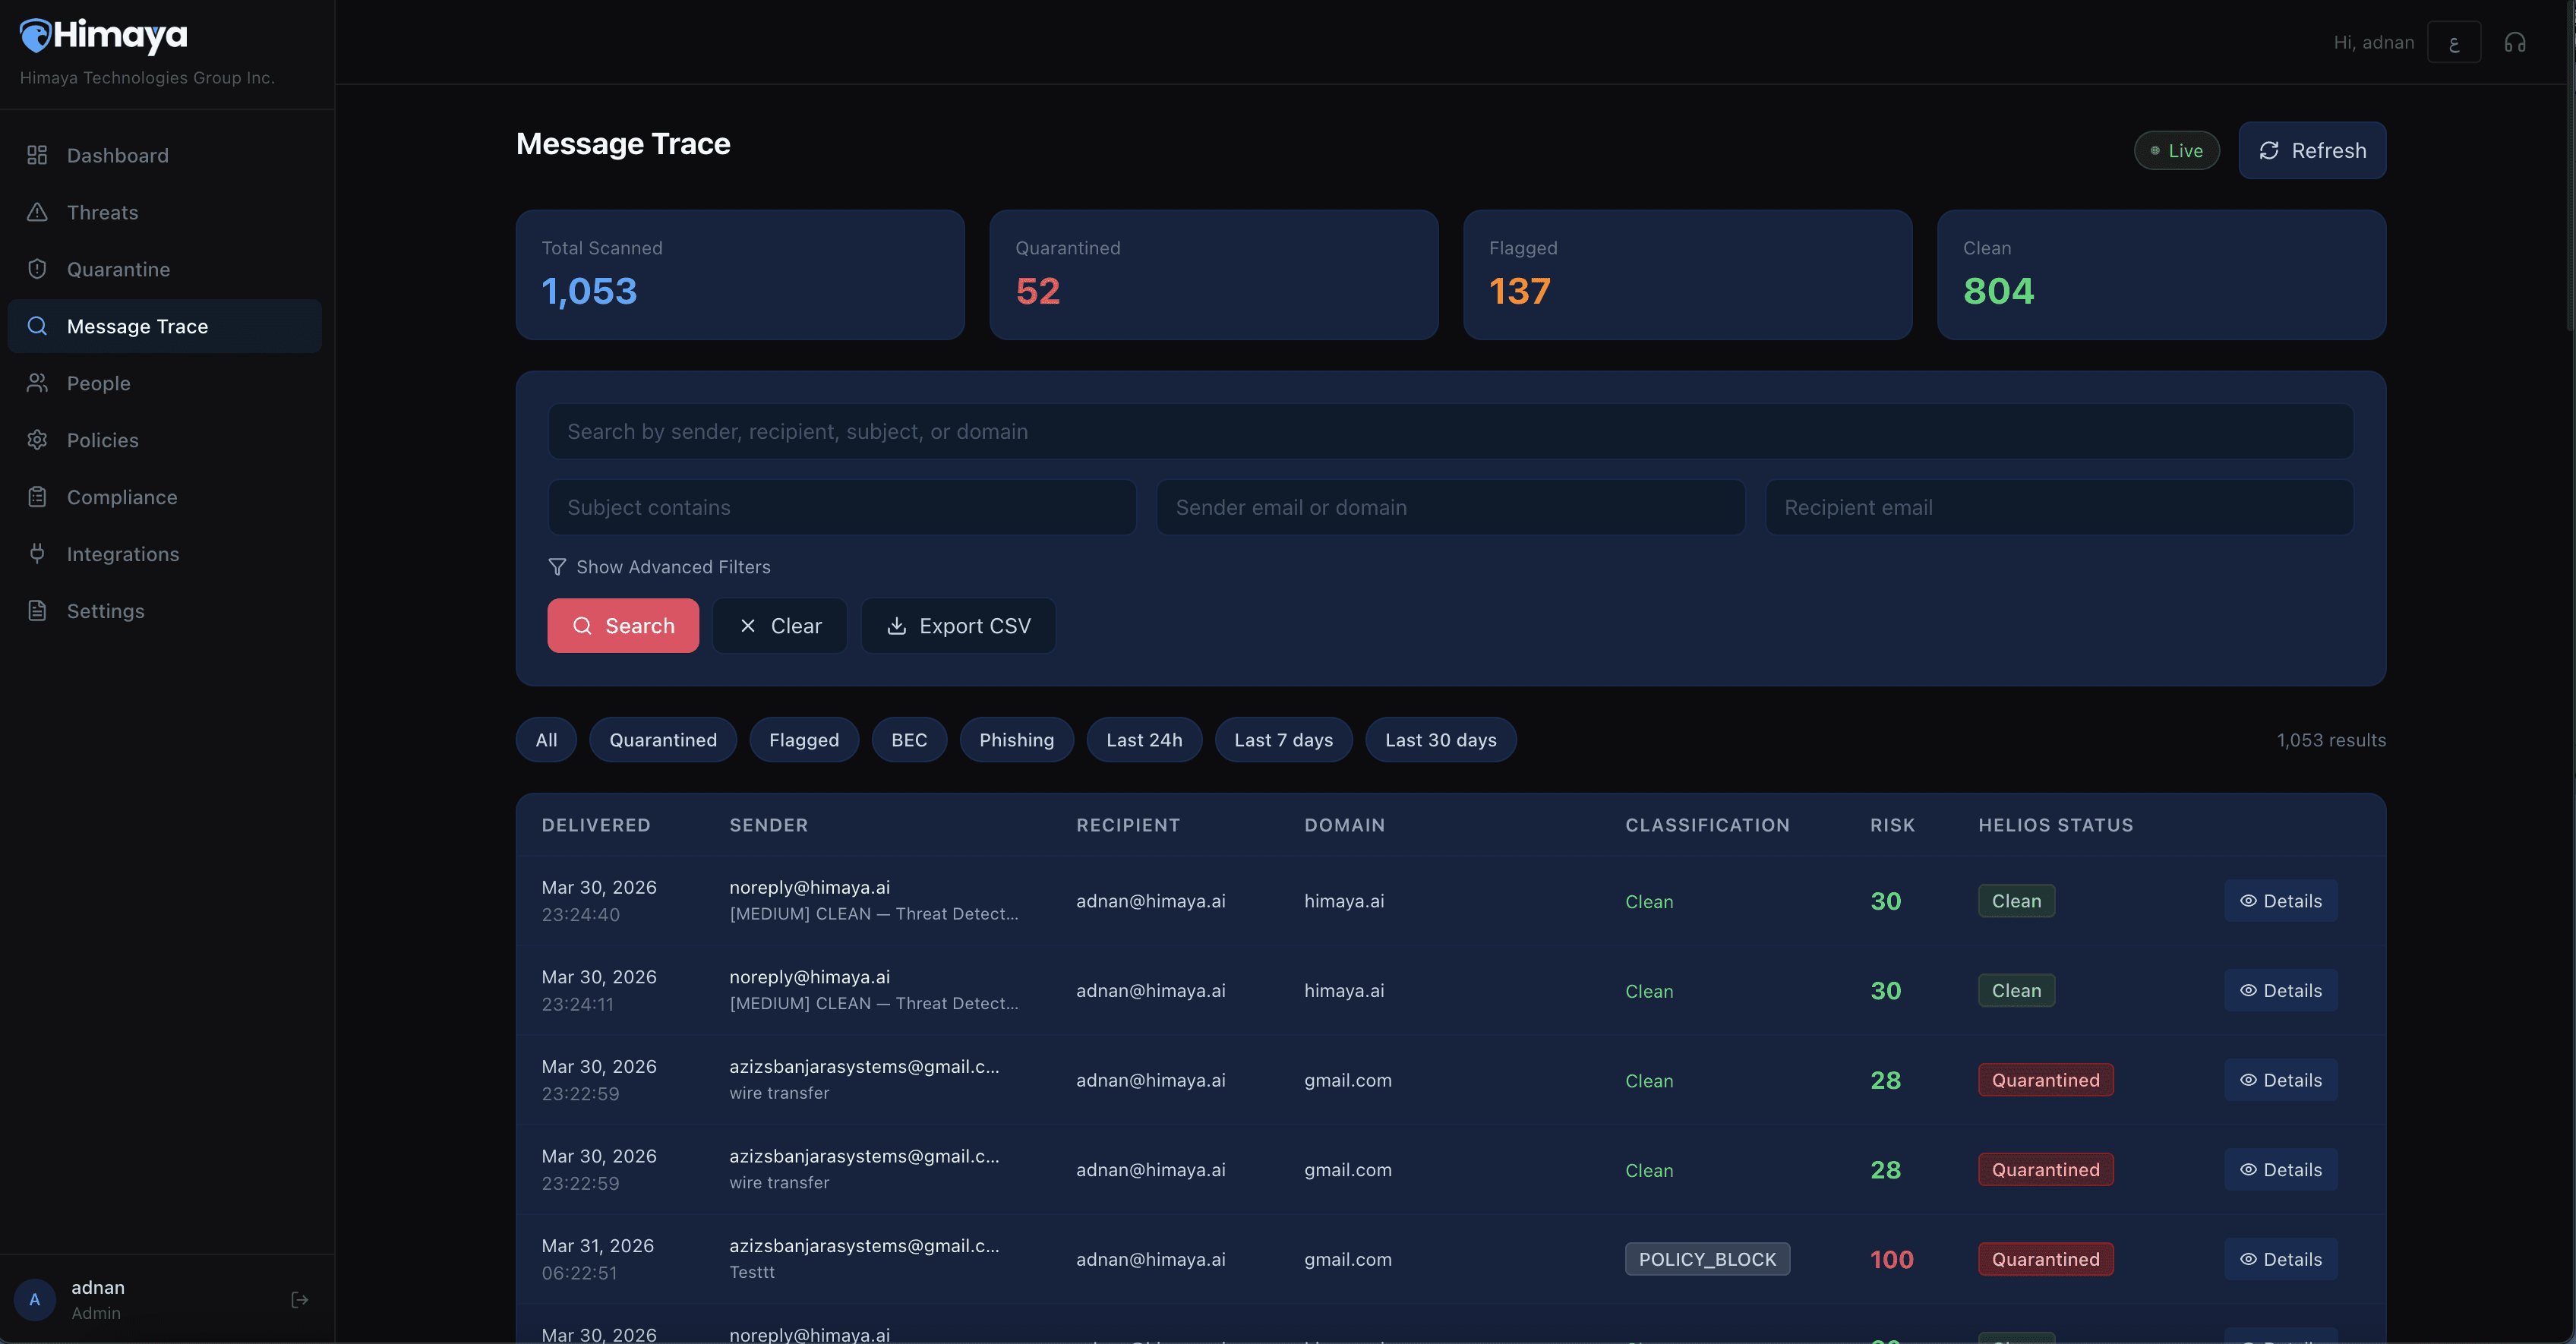Click the People icon in sidebar
This screenshot has height=1344, width=2576.
(37, 383)
